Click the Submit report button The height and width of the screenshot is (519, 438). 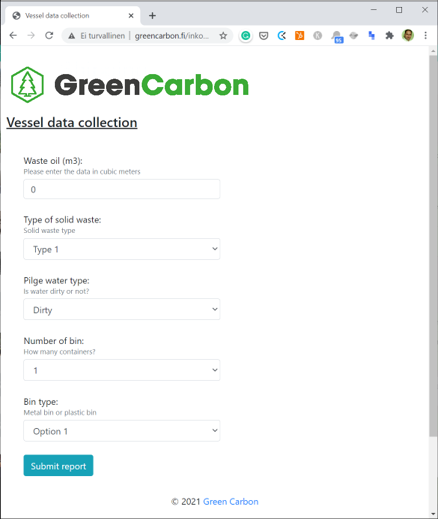58,465
